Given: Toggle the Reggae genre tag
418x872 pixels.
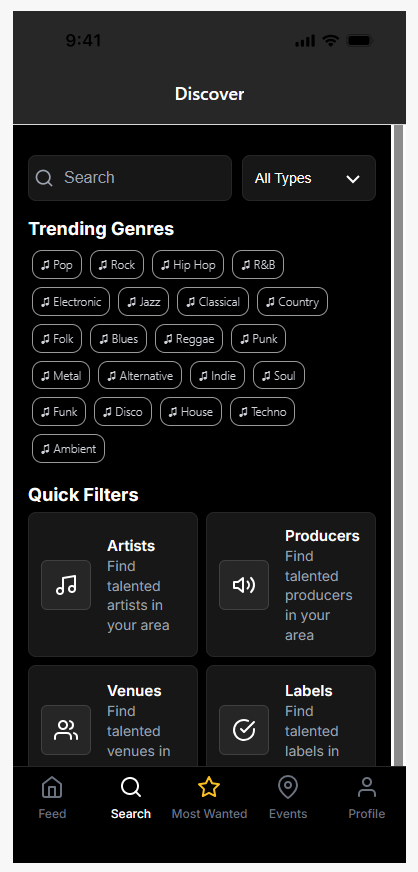Looking at the screenshot, I should pyautogui.click(x=189, y=339).
